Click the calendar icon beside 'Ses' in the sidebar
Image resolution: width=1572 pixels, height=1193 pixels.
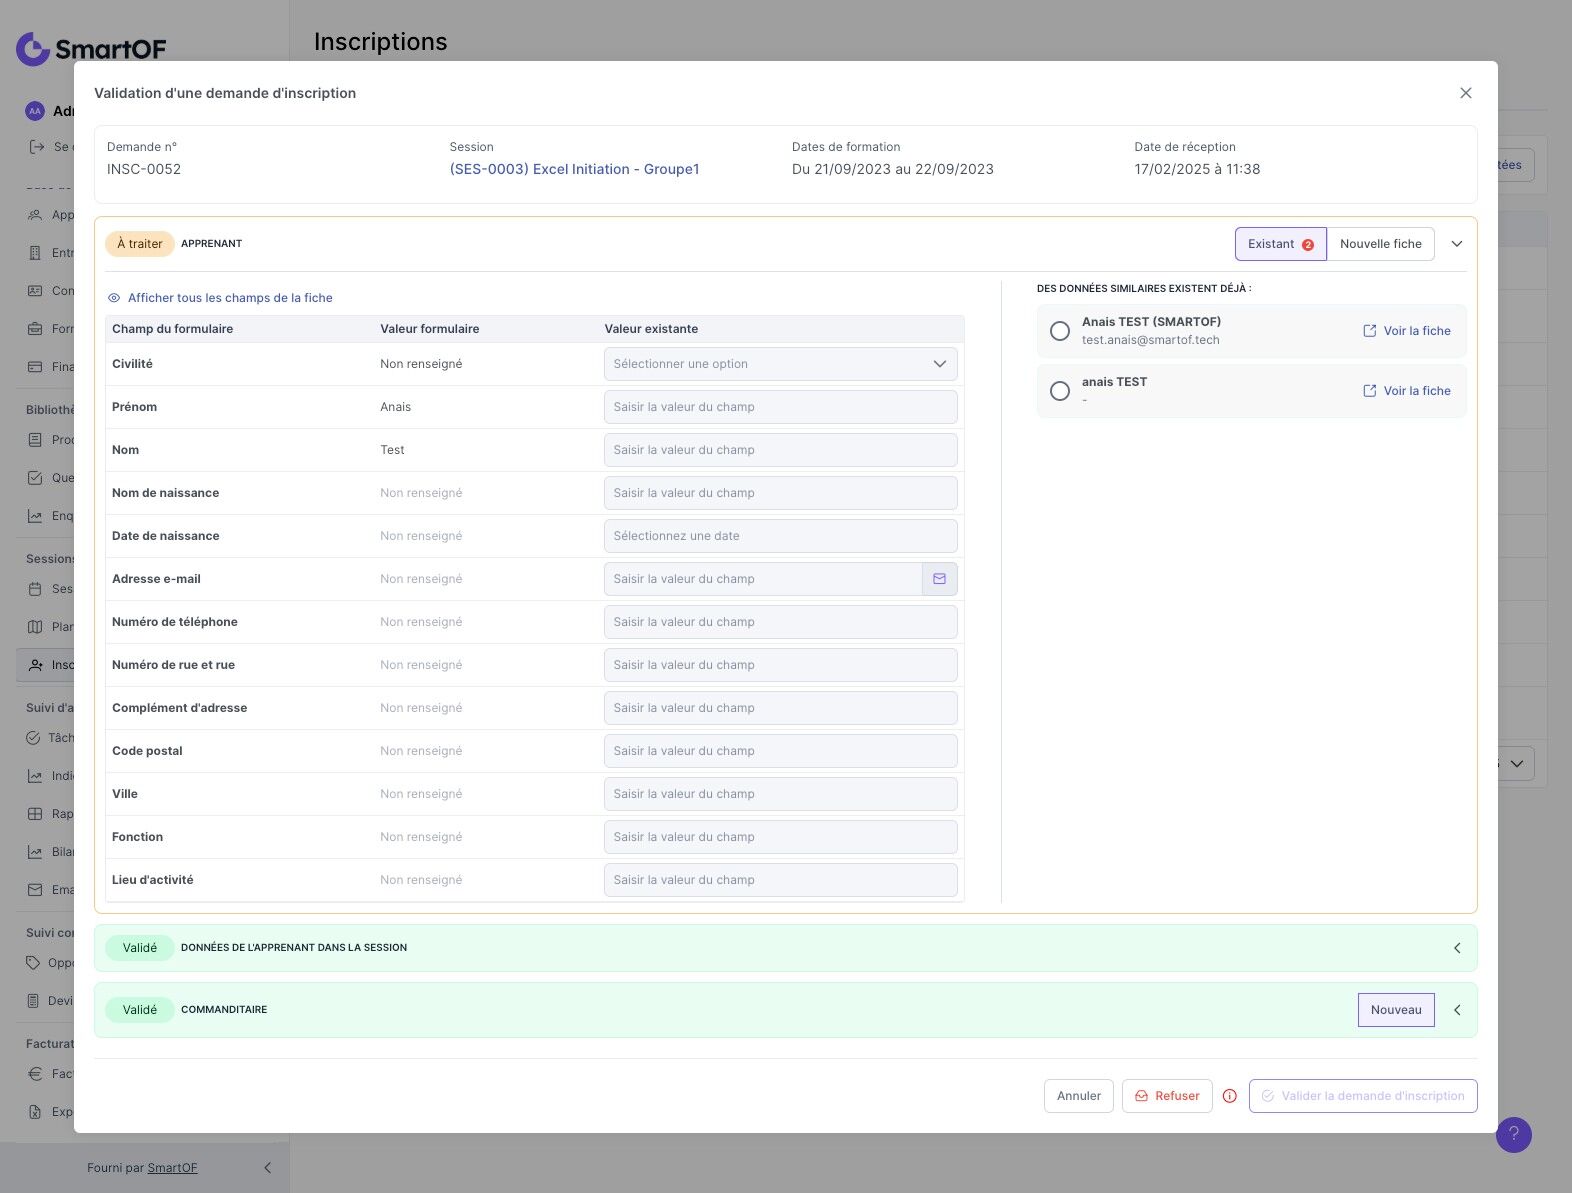(x=35, y=589)
